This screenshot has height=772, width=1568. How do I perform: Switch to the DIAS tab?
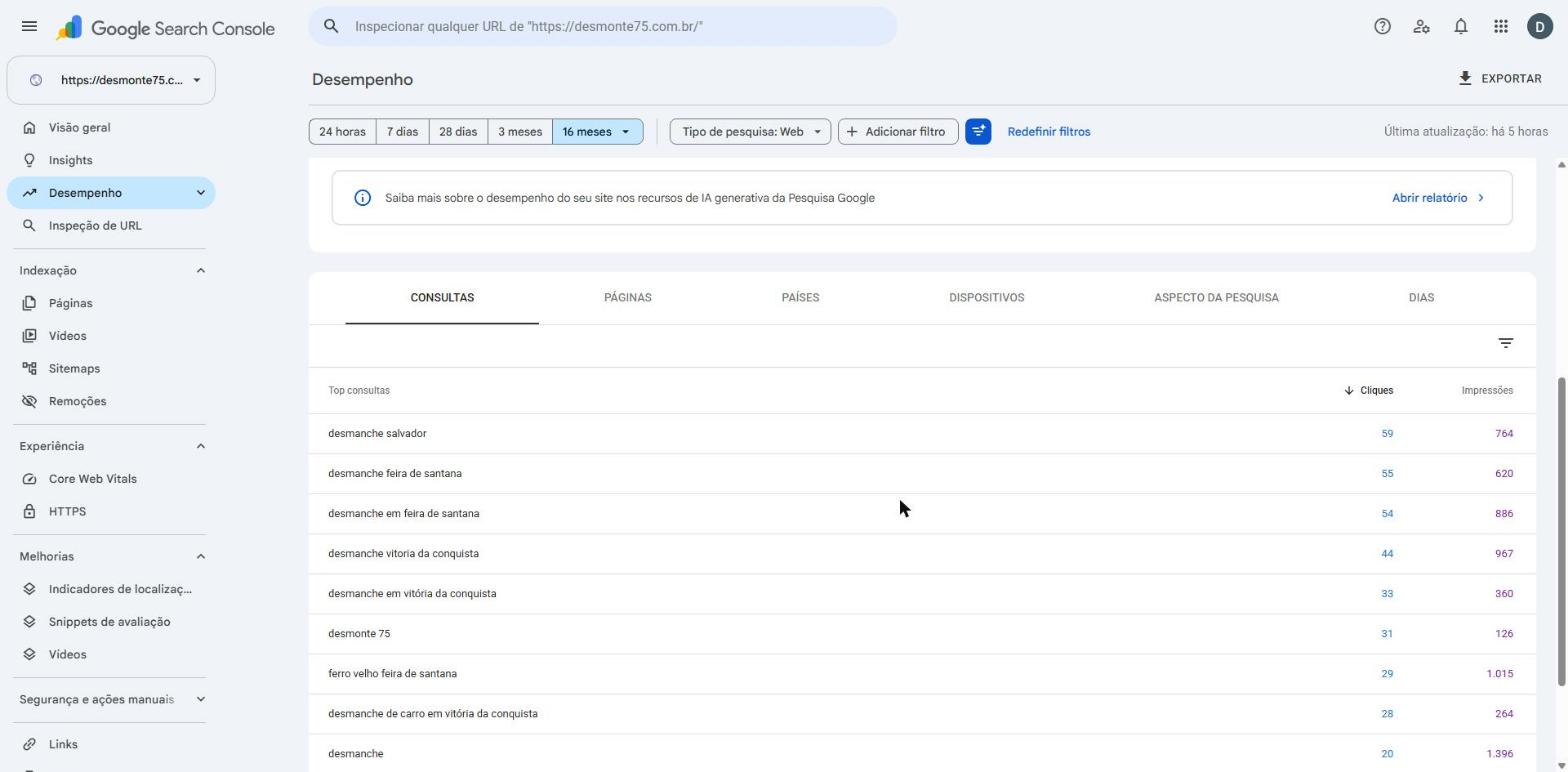tap(1421, 298)
